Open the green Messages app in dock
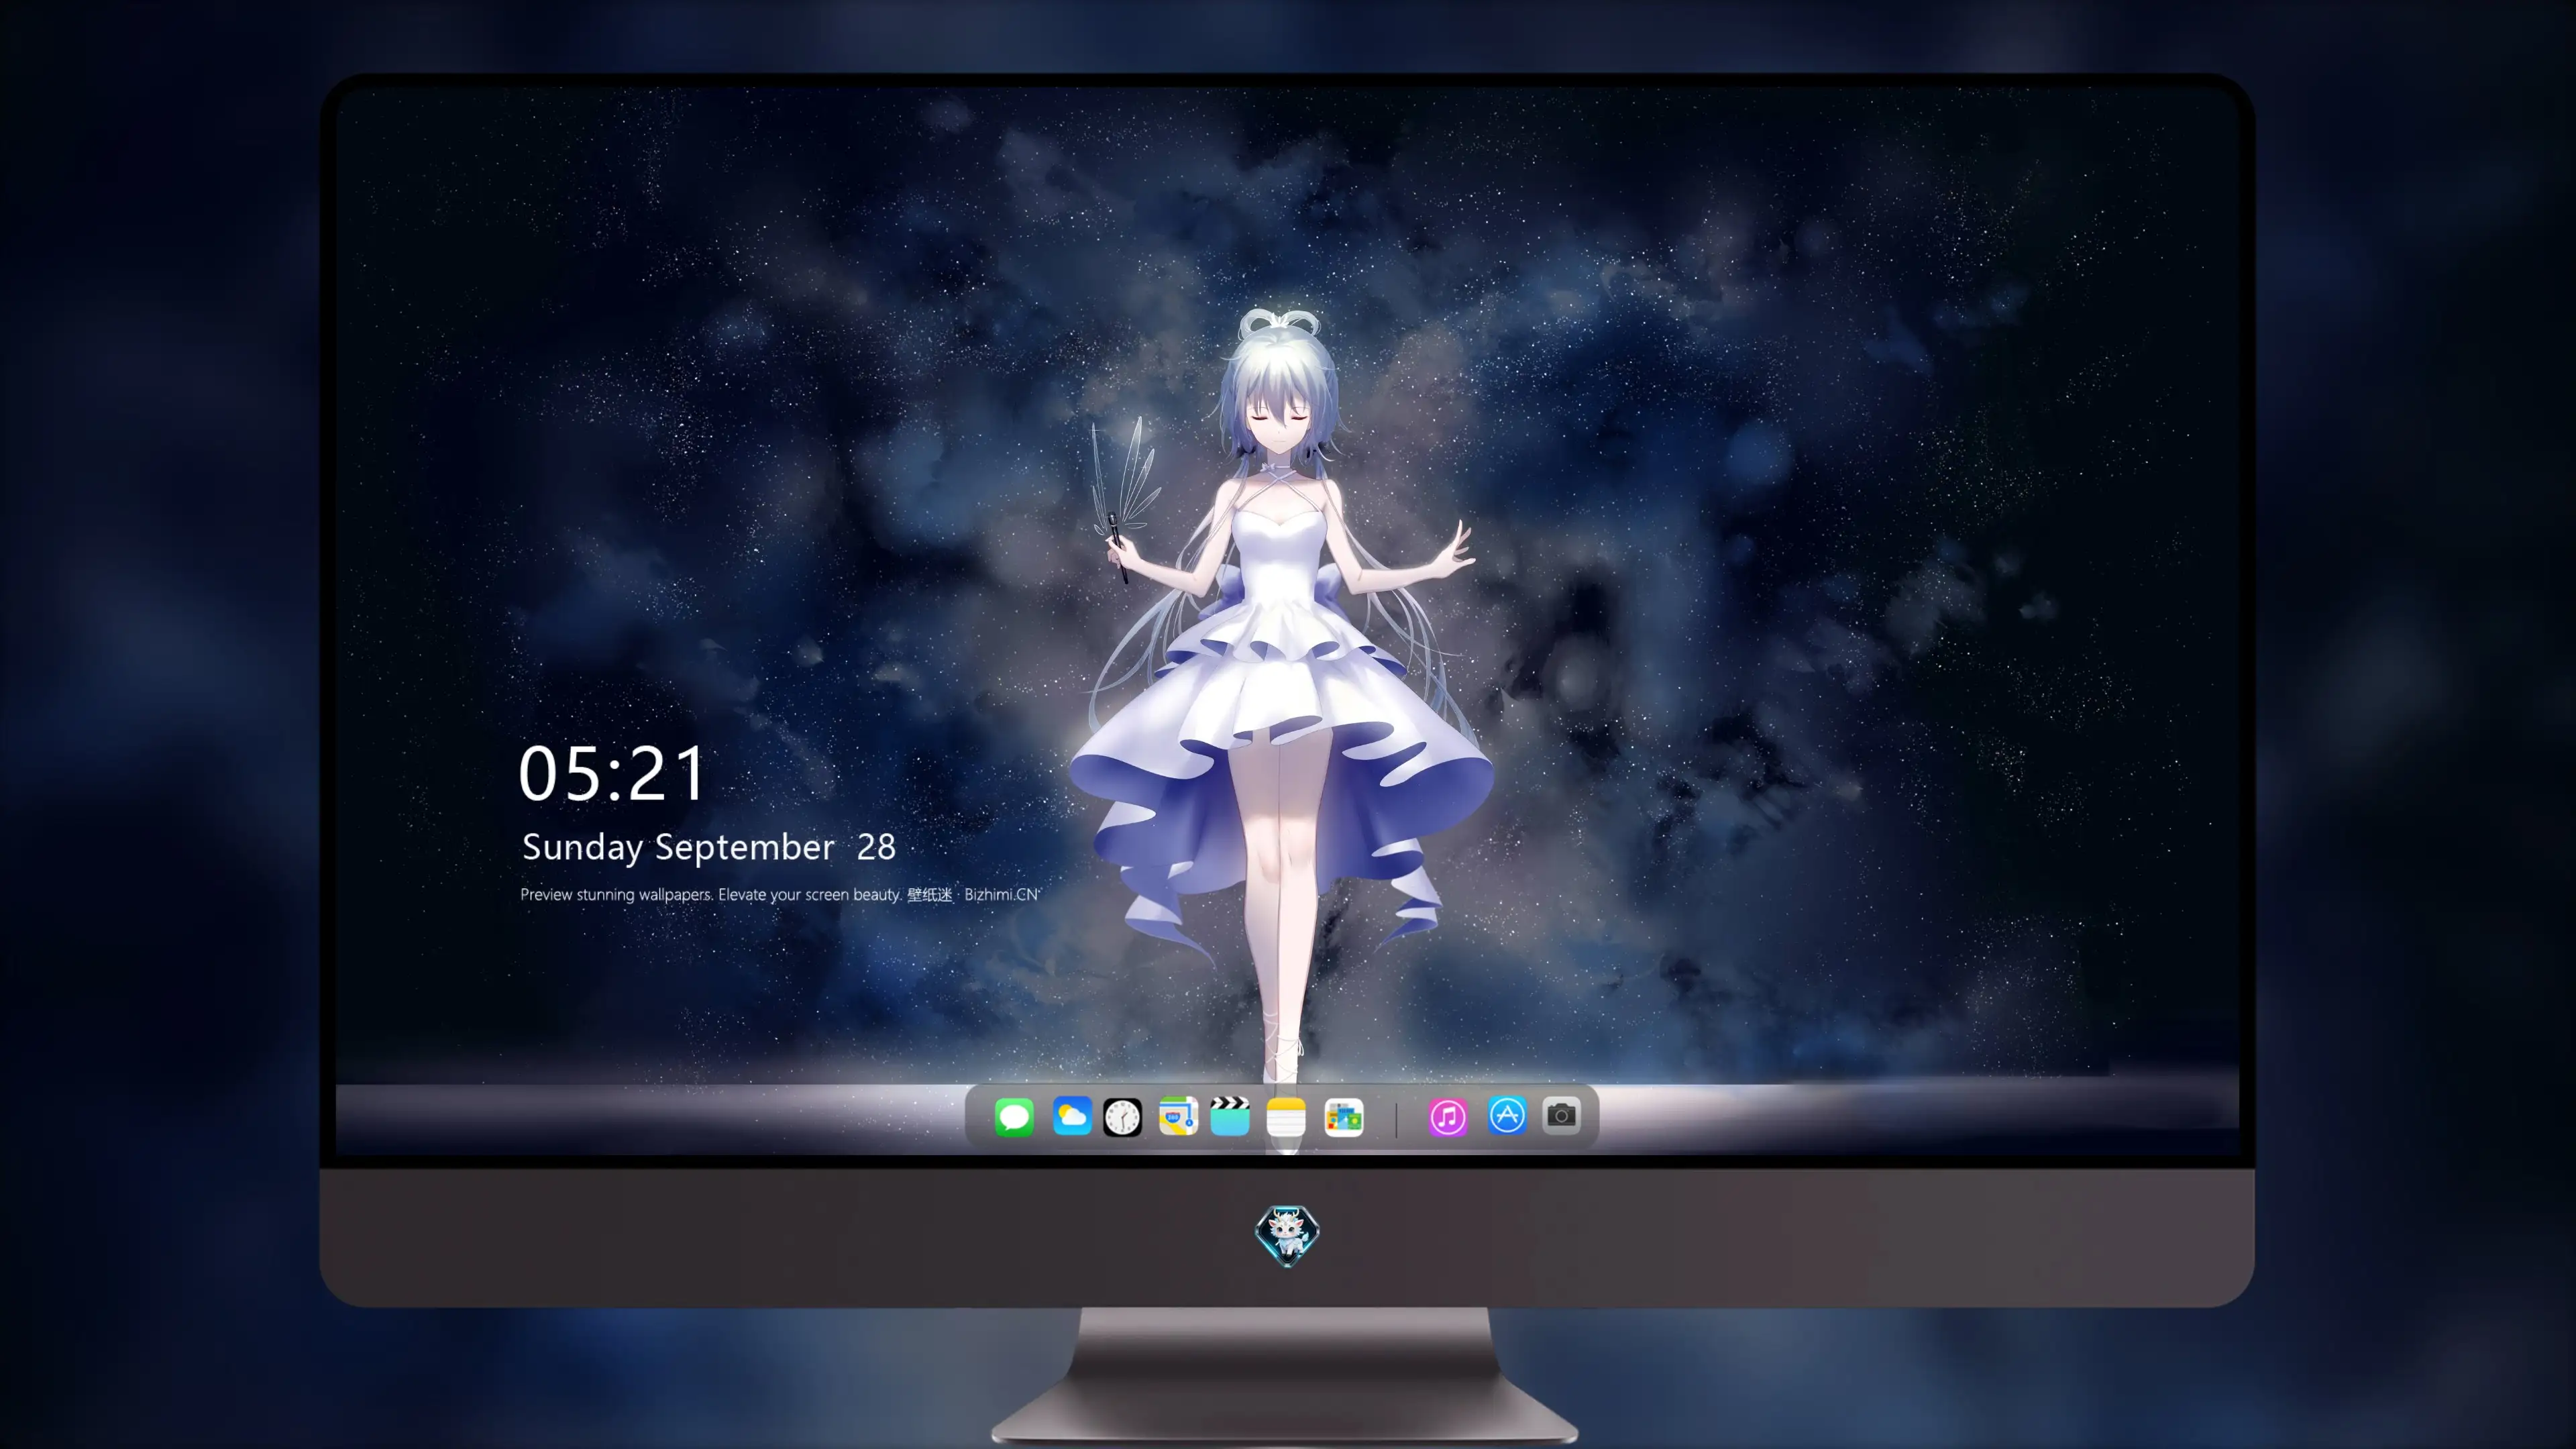 1014,1116
